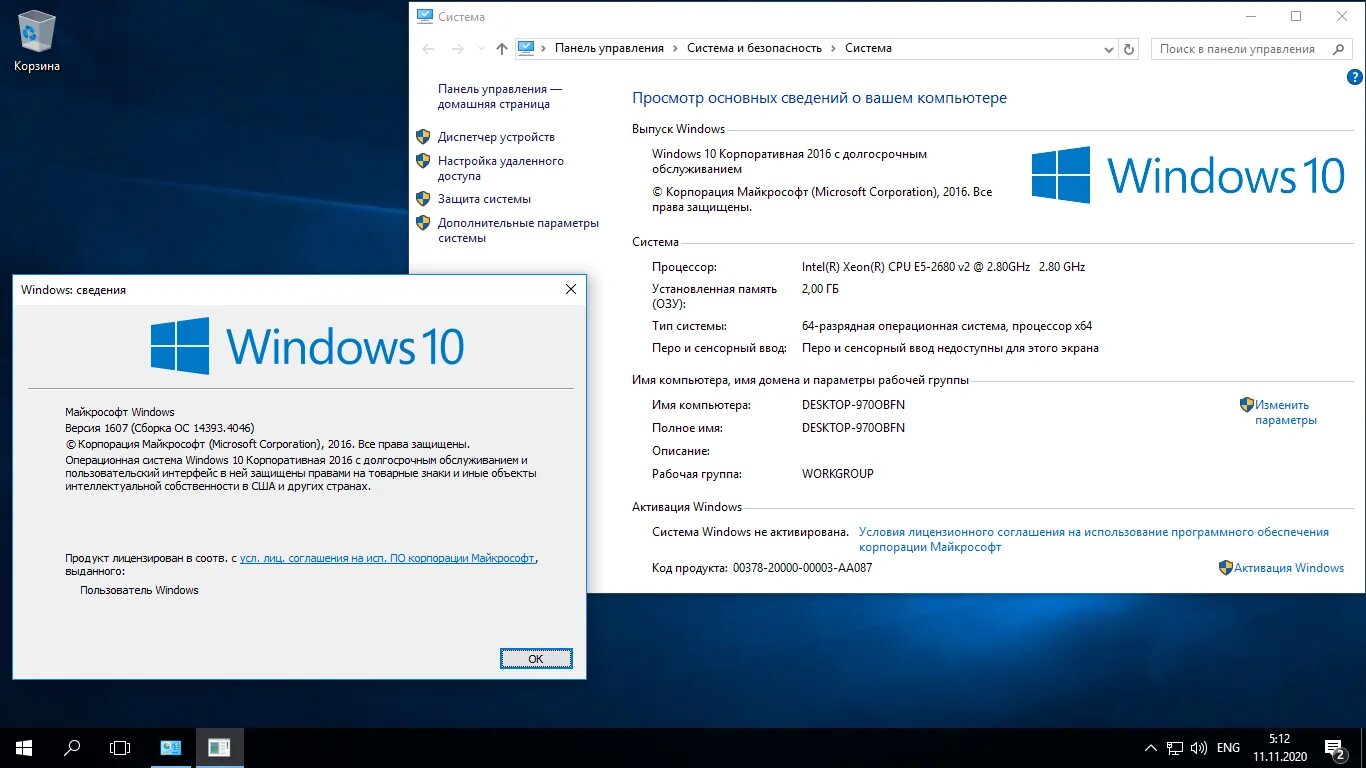This screenshot has width=1366, height=768.
Task: Minimize the Система window
Action: (x=1250, y=16)
